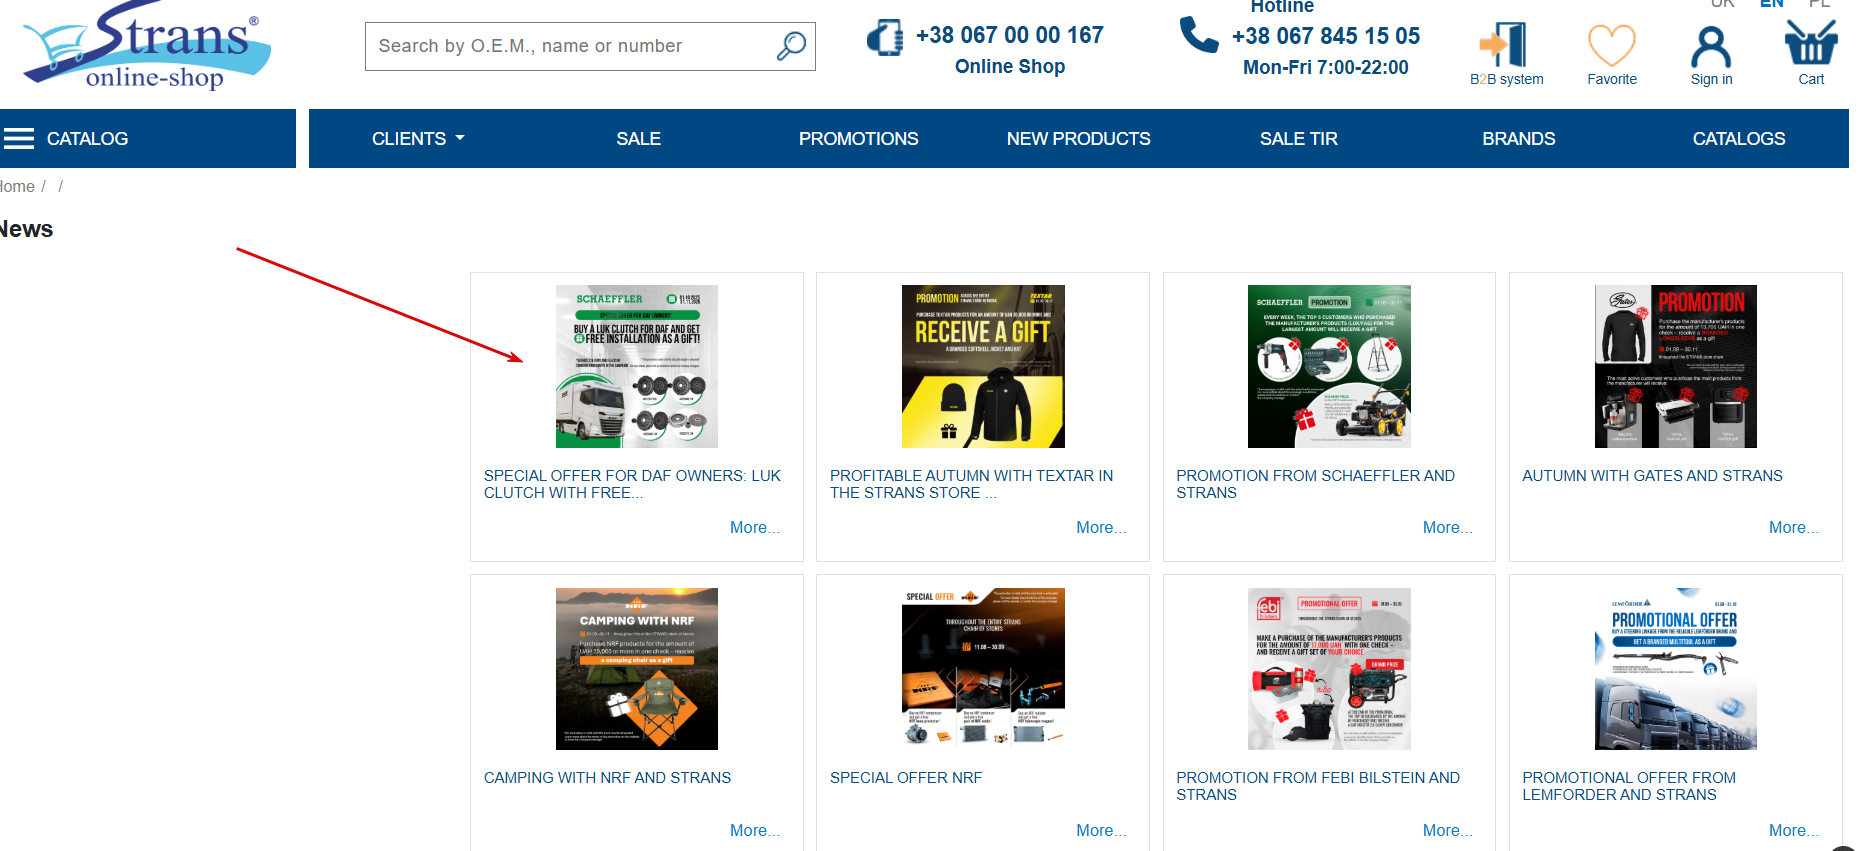Open the Cart basket icon
1863x851 pixels.
1811,43
